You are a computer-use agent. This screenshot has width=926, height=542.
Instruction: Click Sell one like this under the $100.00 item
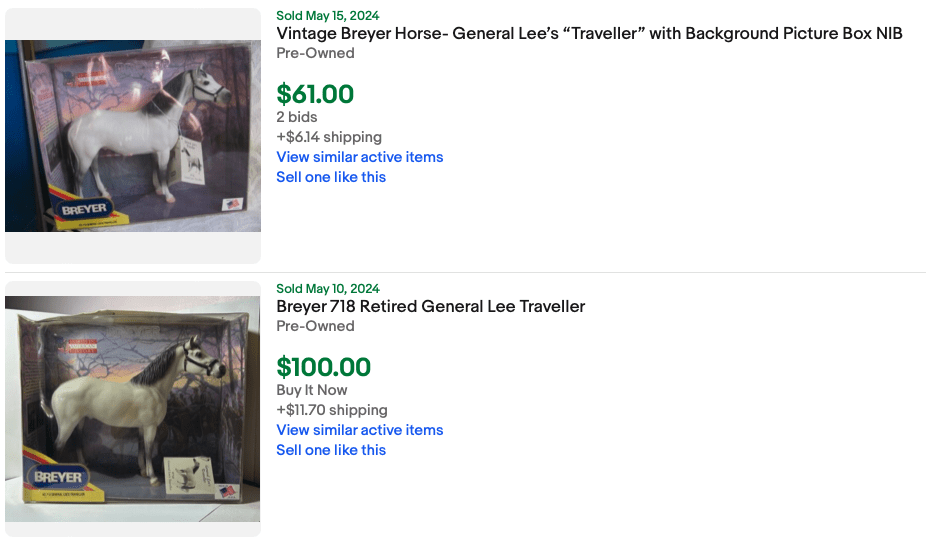pyautogui.click(x=331, y=450)
